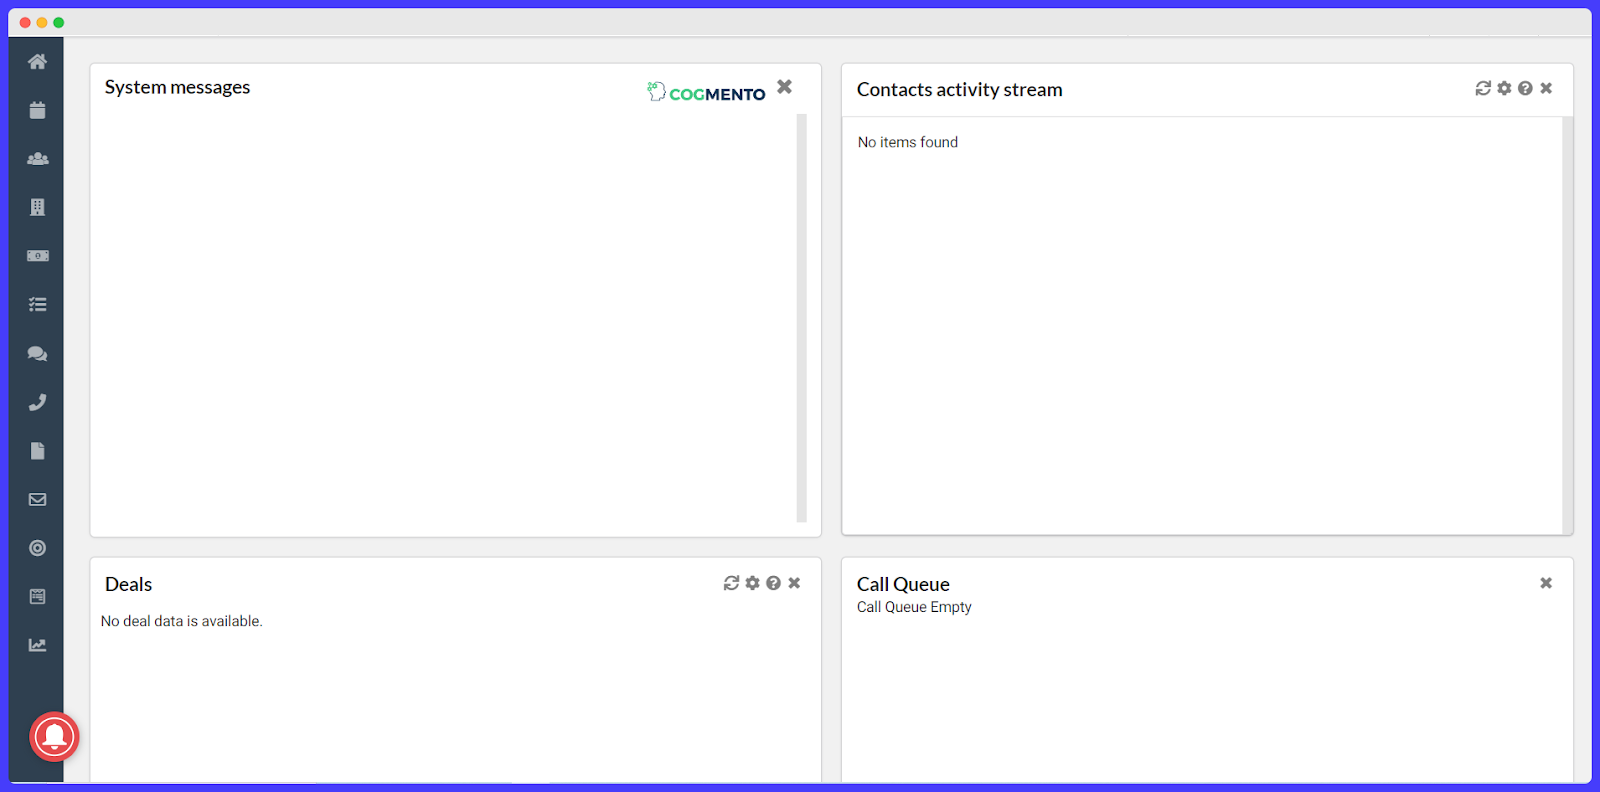Click the green window maximize dot

tap(59, 22)
